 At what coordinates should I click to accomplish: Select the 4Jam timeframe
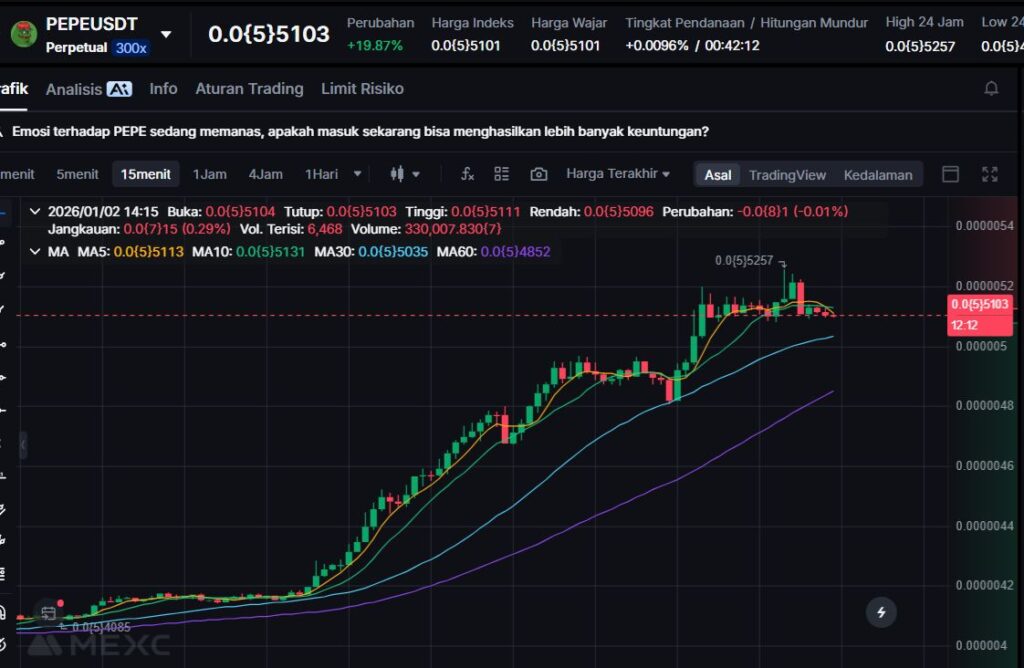coord(265,174)
